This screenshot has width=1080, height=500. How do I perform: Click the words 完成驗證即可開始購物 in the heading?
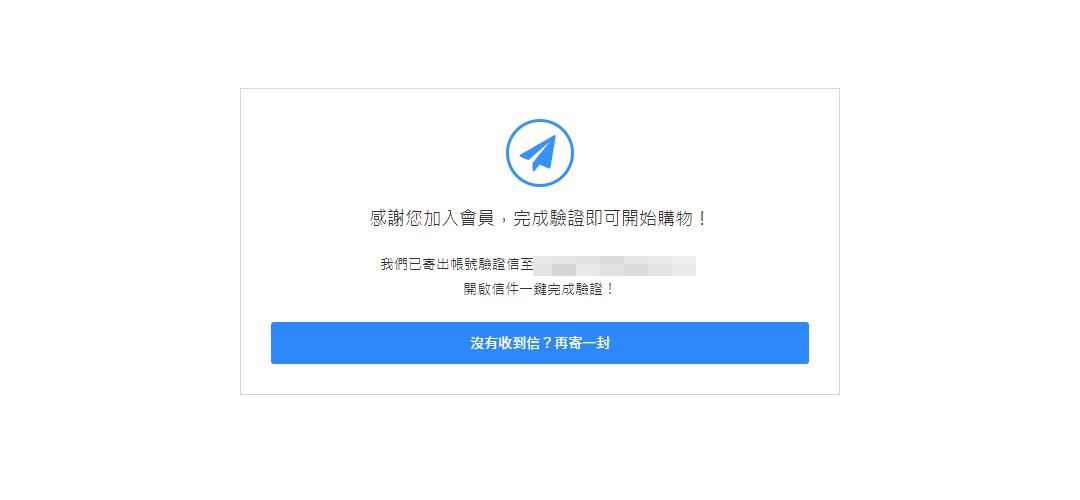601,219
